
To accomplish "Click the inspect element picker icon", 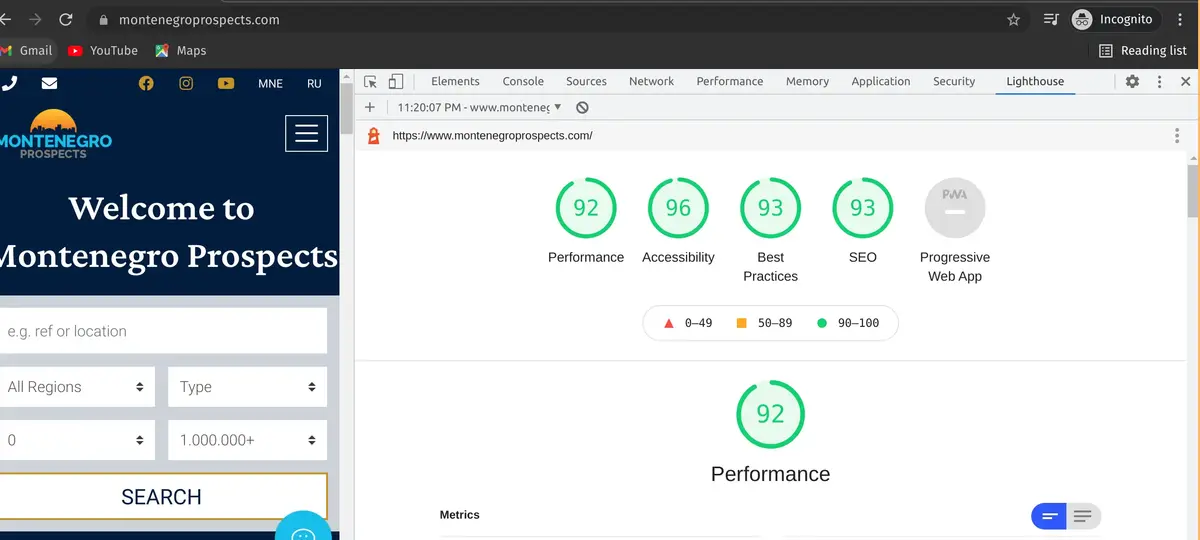I will click(370, 82).
